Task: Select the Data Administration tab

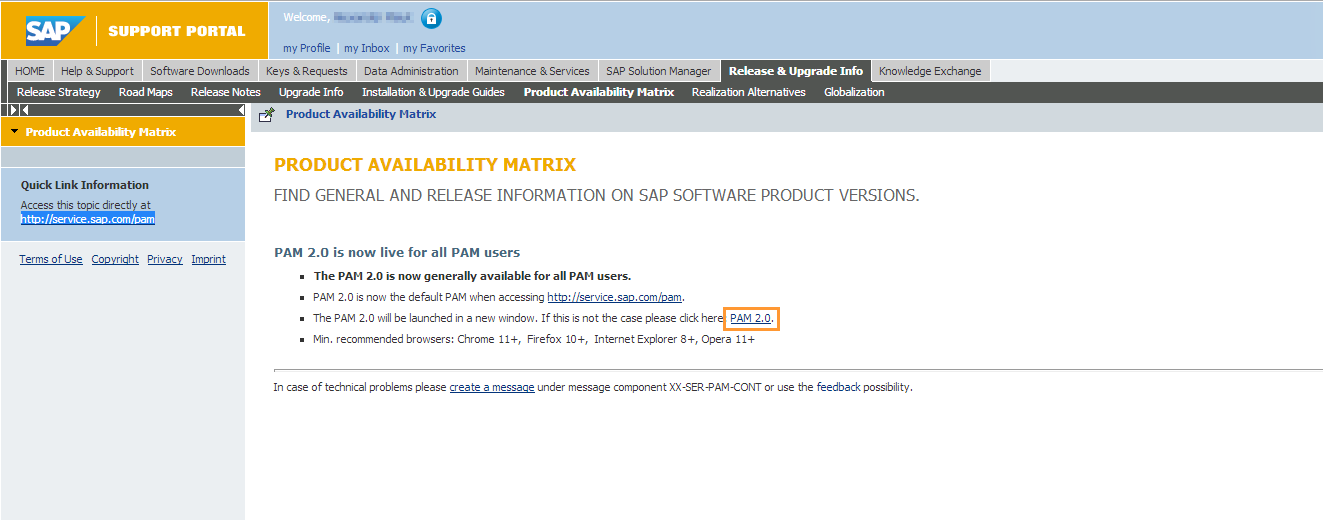Action: coord(411,71)
